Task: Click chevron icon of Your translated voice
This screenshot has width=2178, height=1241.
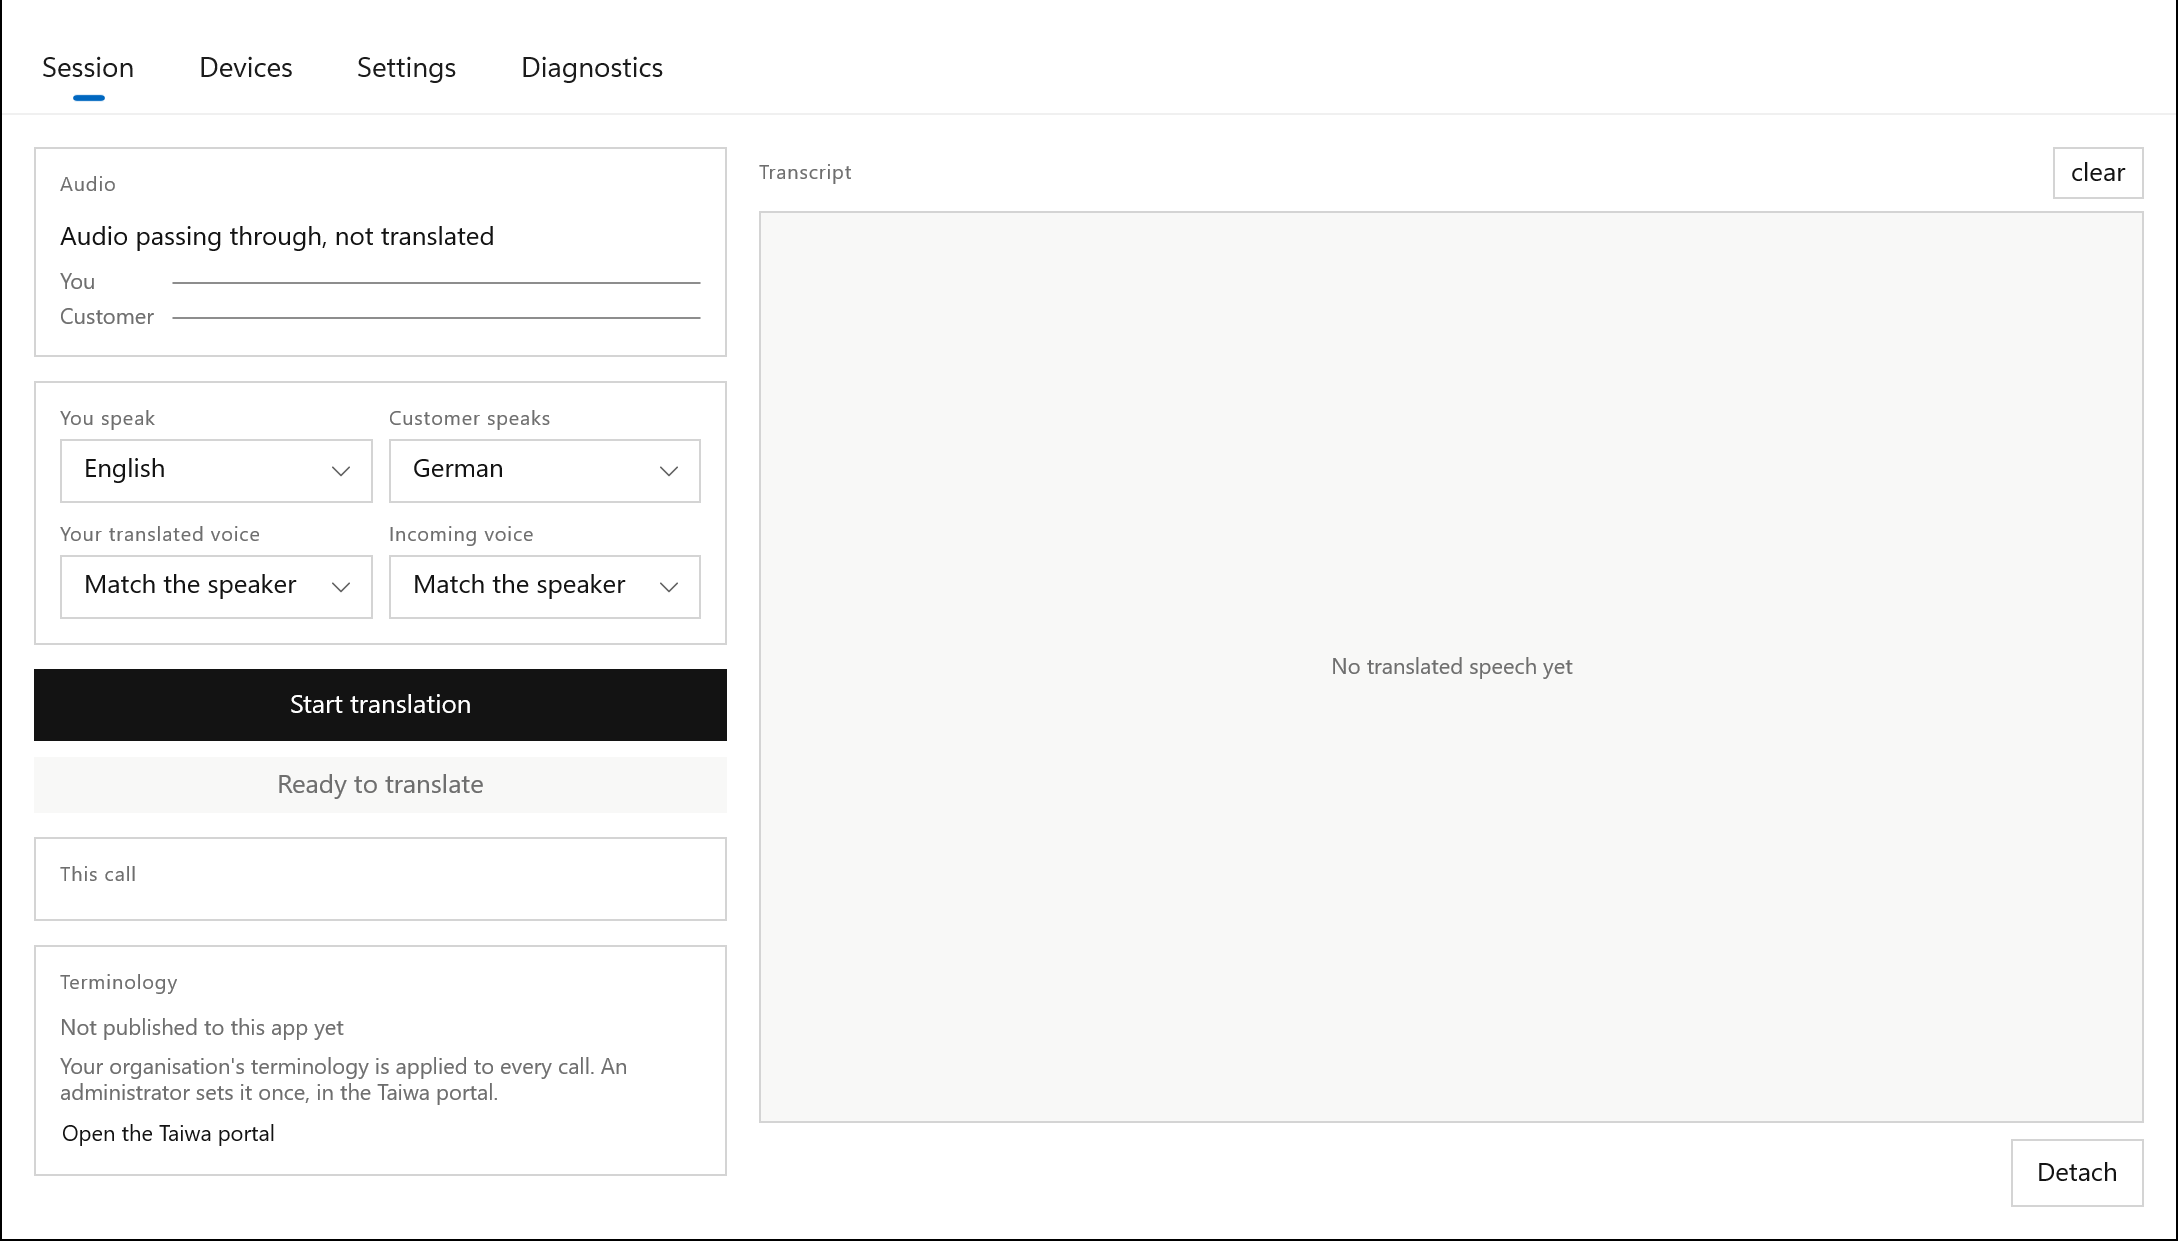Action: (341, 587)
